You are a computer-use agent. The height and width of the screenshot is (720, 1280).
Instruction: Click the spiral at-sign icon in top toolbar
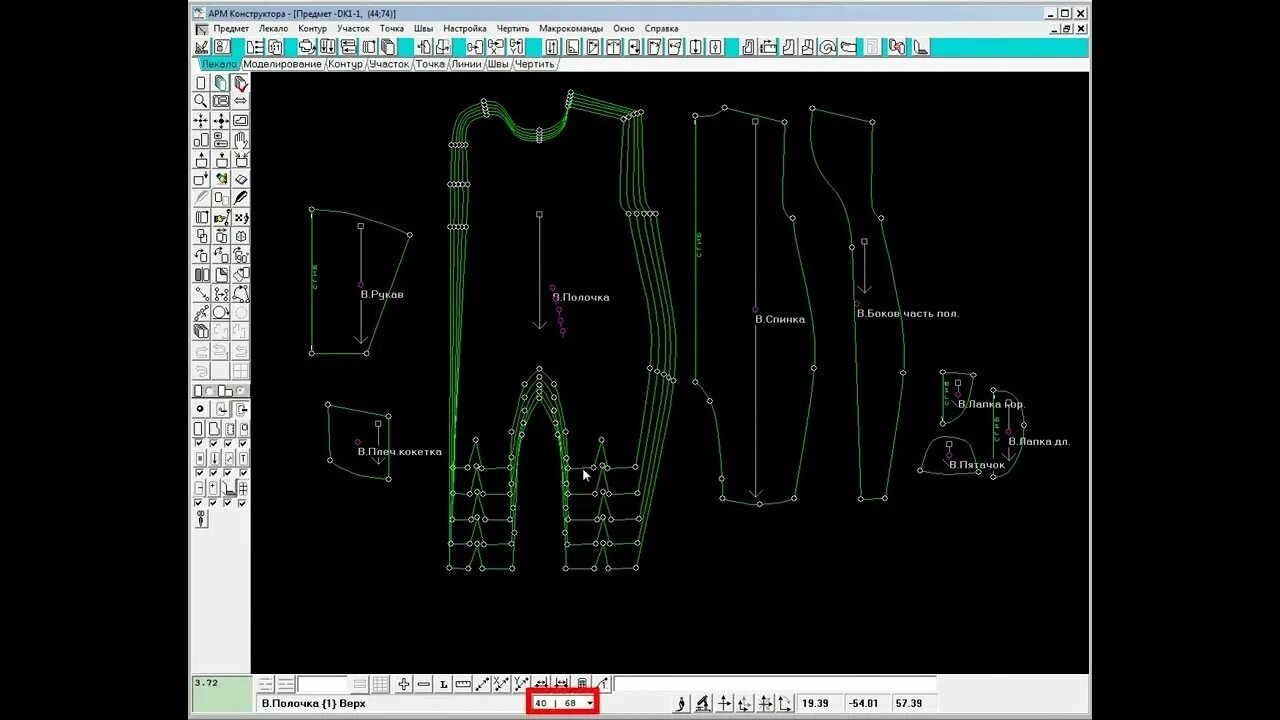point(826,47)
